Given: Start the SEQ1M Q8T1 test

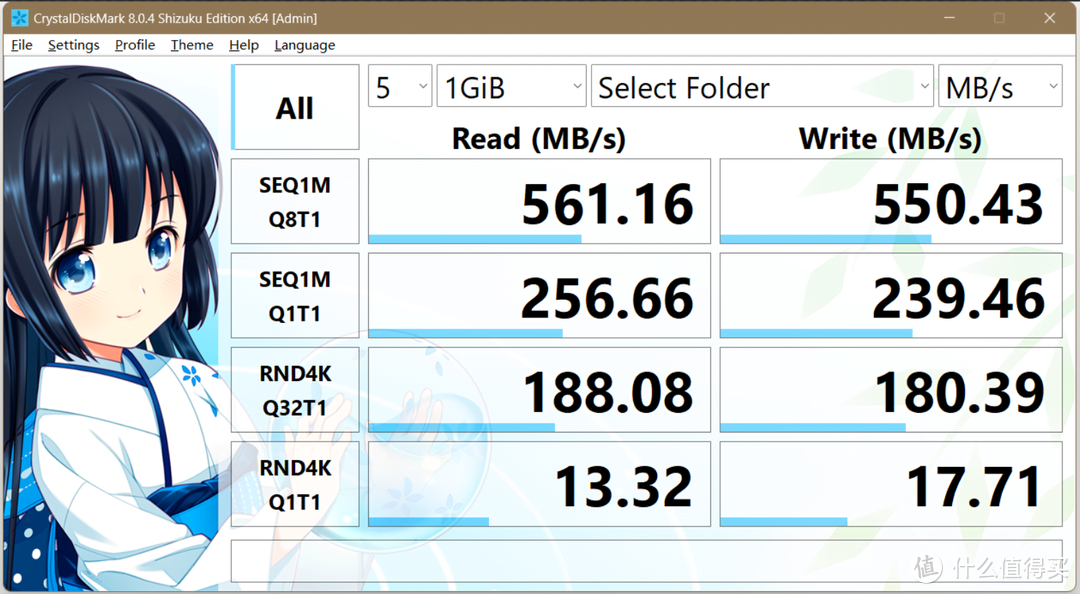Looking at the screenshot, I should [294, 201].
